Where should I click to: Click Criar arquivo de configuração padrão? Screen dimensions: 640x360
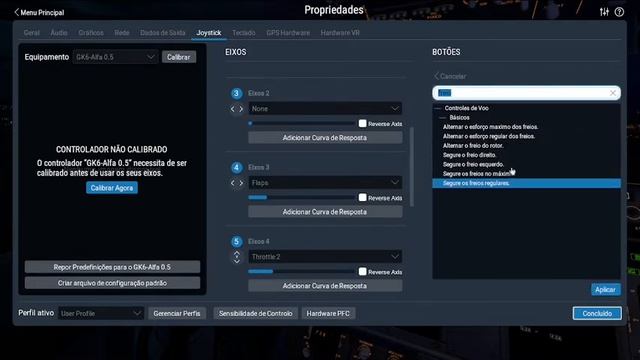pos(112,283)
